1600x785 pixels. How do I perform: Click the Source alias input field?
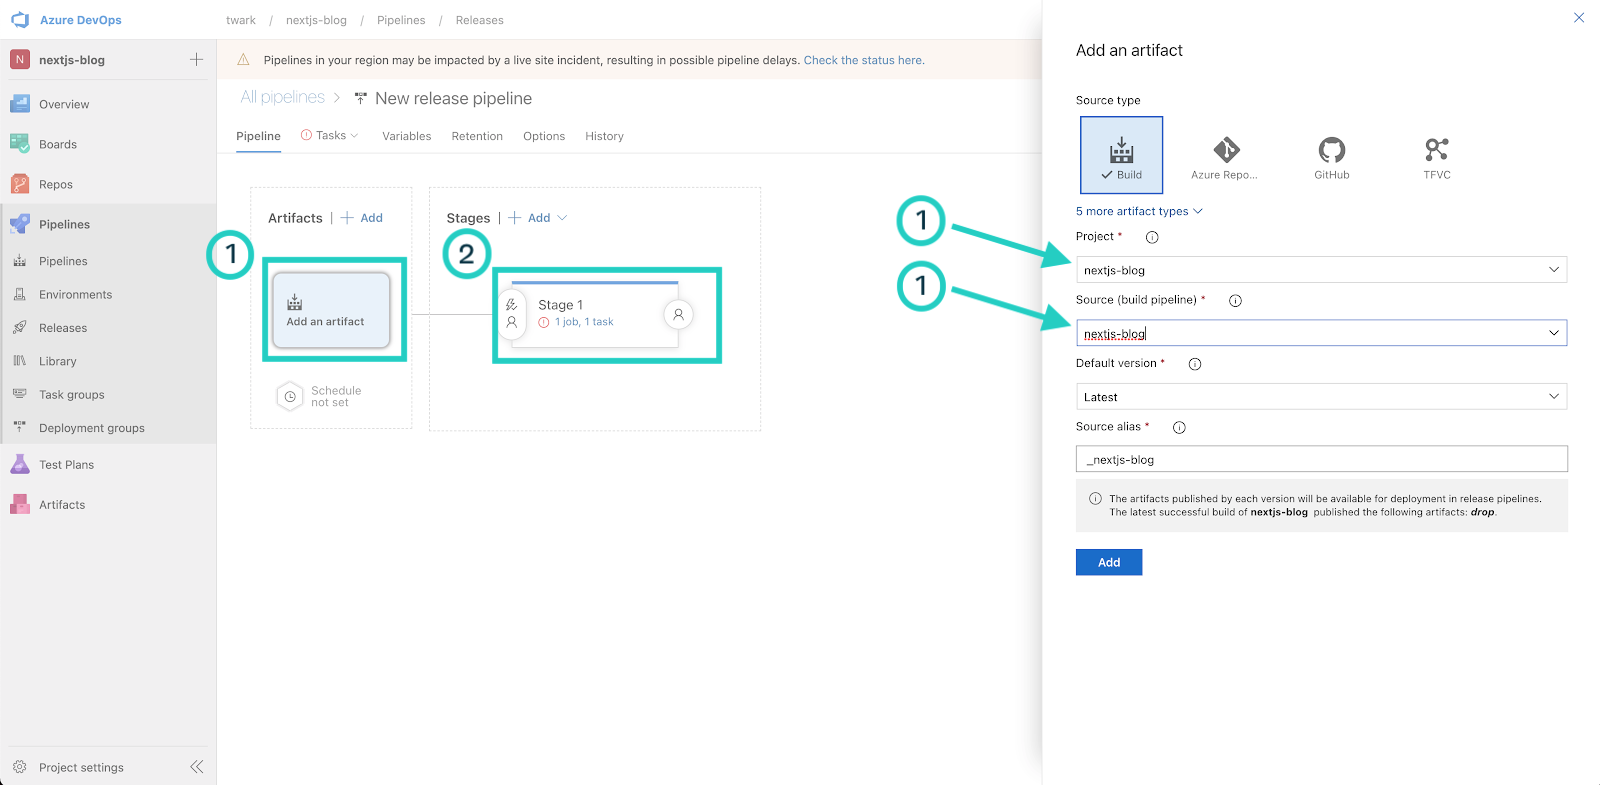pyautogui.click(x=1321, y=459)
